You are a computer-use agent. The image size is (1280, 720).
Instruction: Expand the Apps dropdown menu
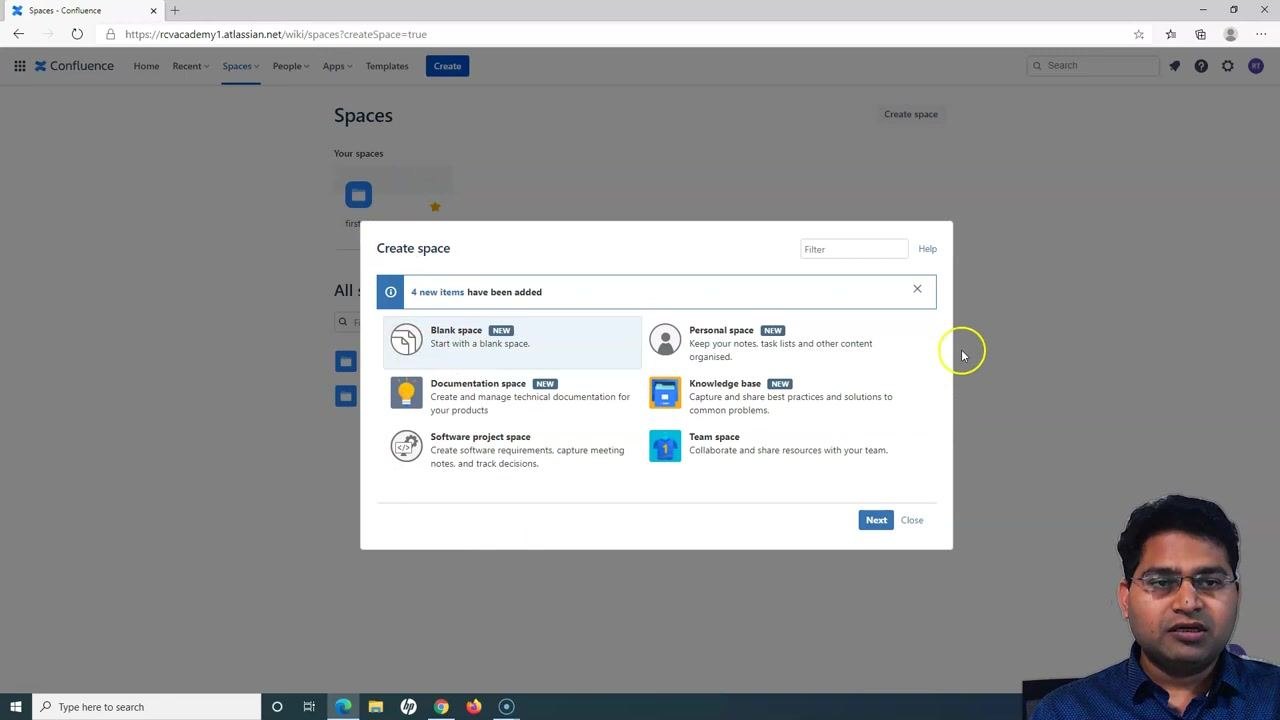pos(337,66)
